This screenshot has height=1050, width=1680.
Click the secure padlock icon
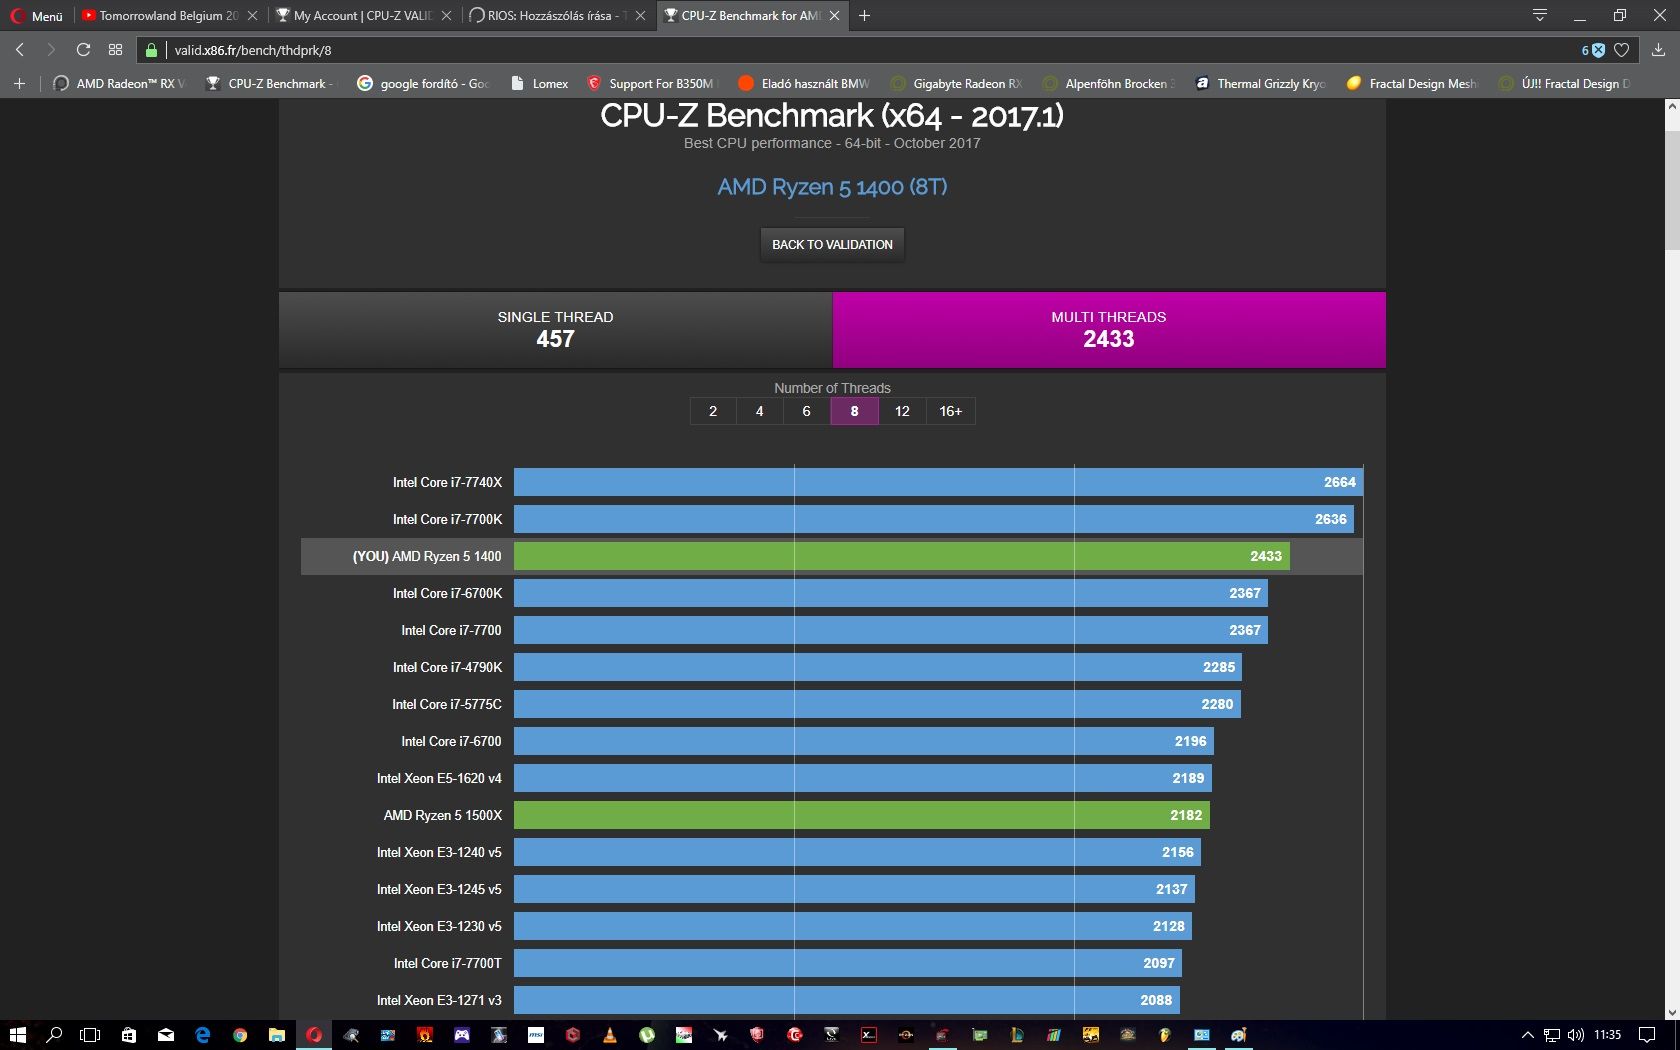click(x=151, y=50)
